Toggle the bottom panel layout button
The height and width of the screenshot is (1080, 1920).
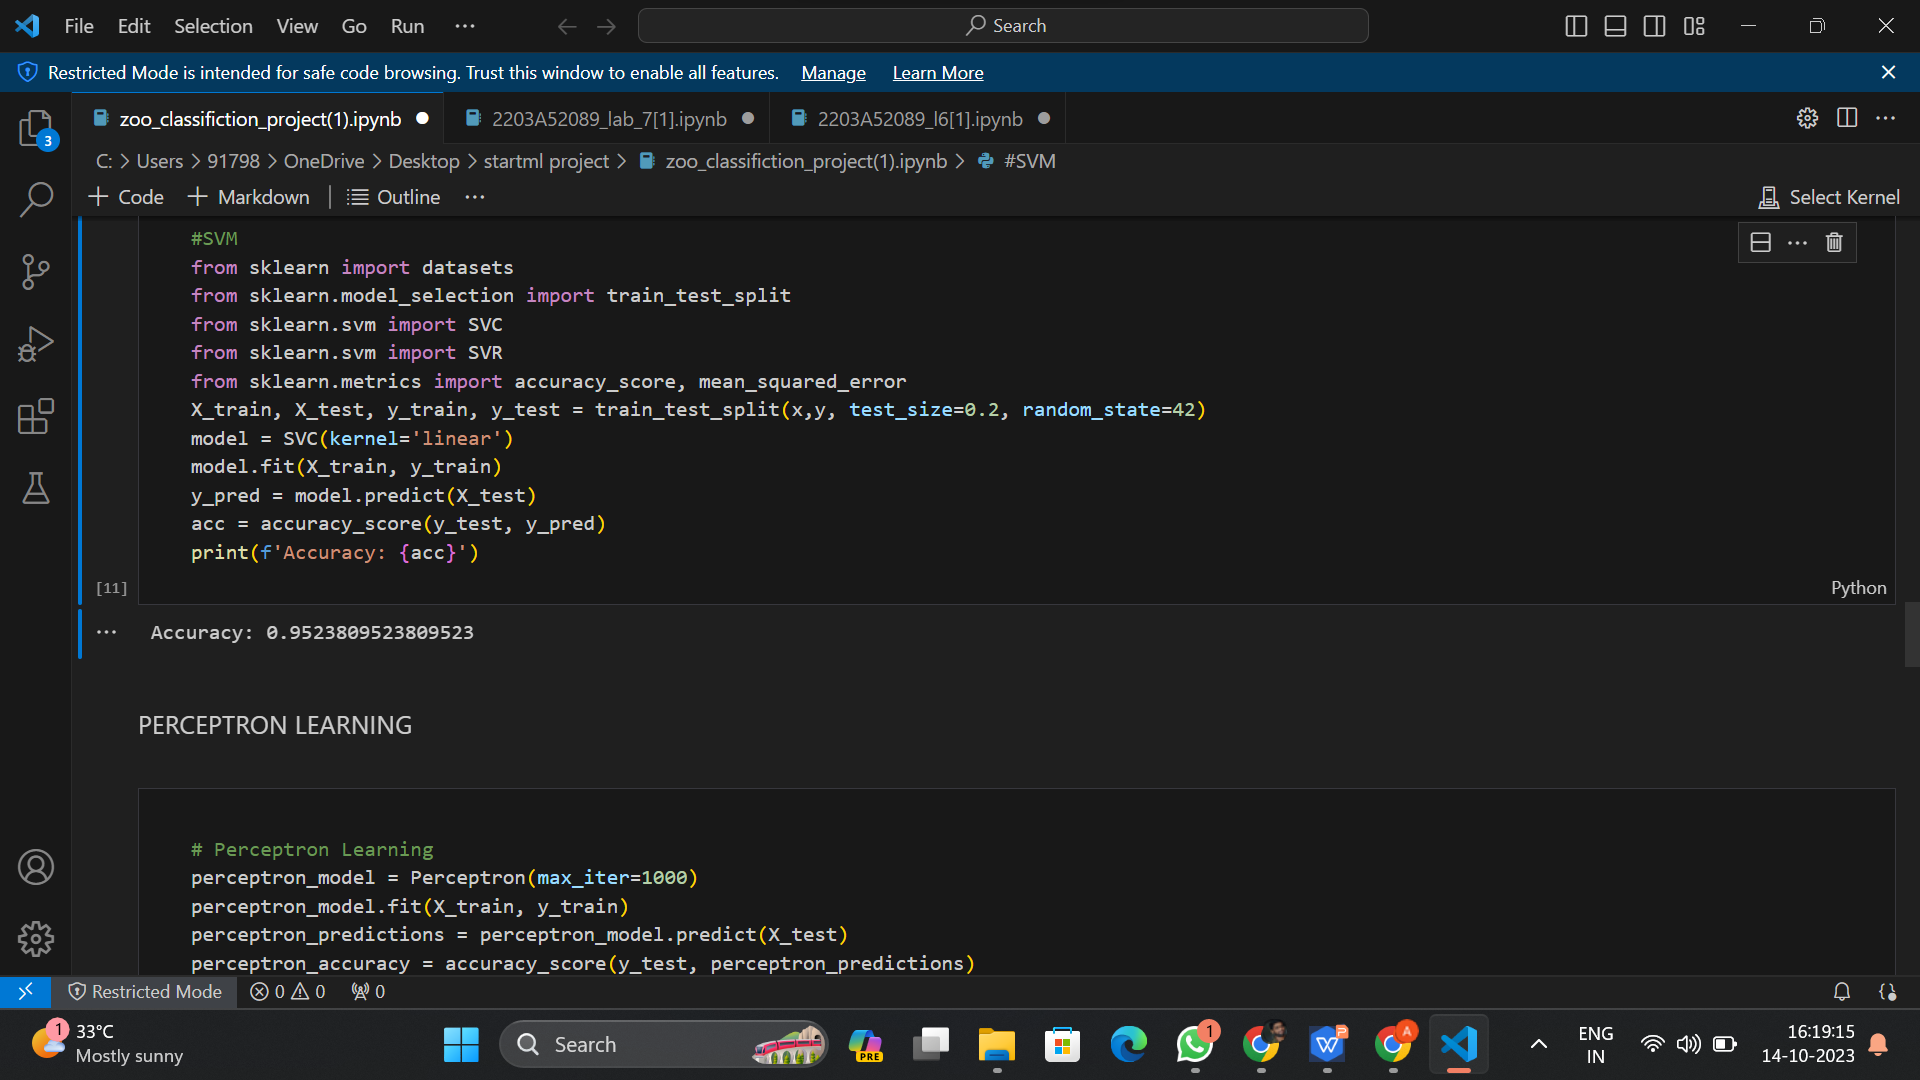point(1615,26)
